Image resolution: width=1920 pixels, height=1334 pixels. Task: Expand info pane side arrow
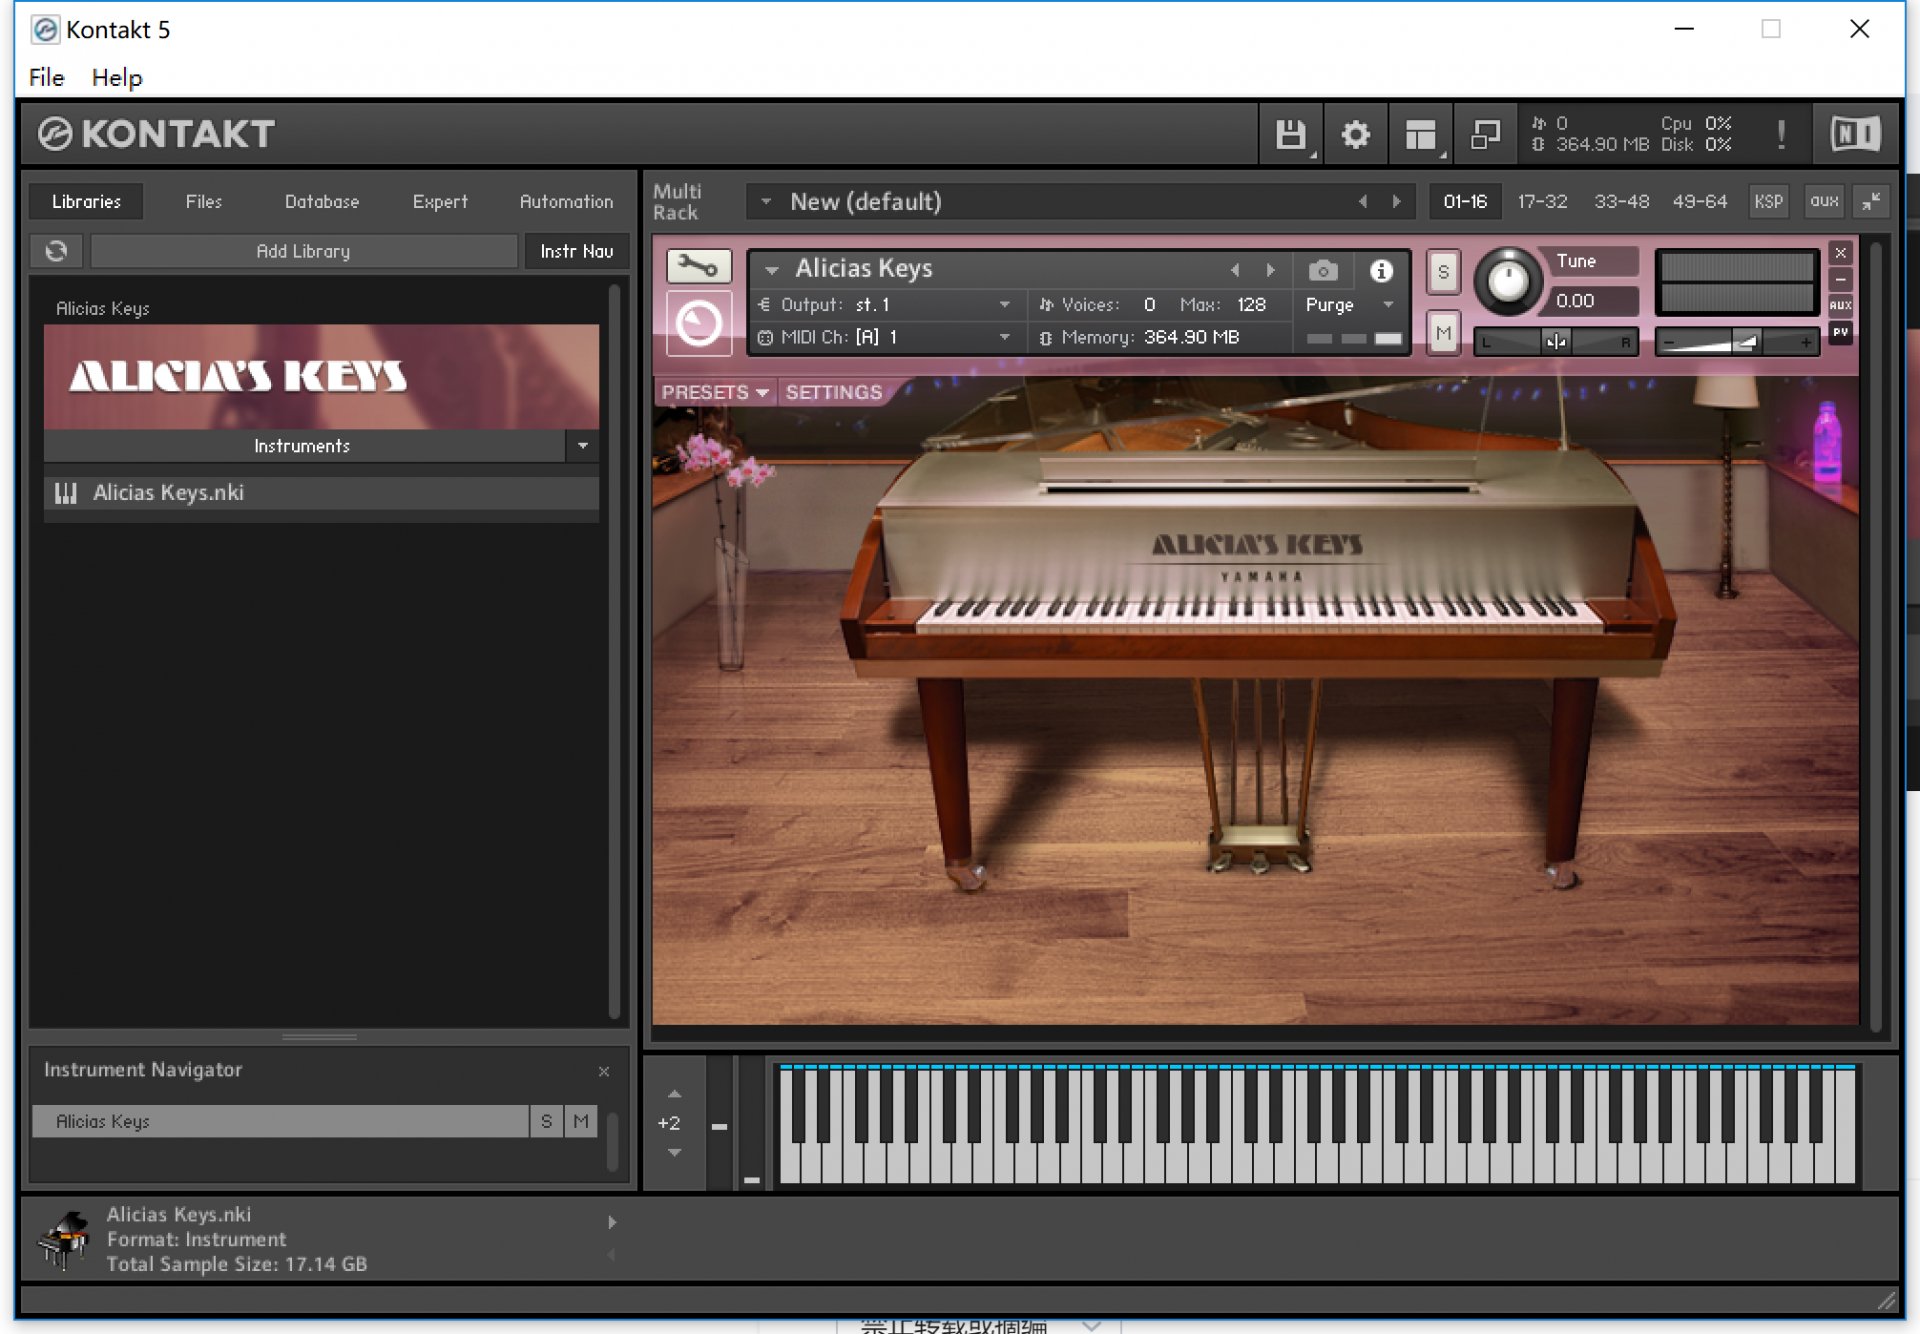[612, 1222]
